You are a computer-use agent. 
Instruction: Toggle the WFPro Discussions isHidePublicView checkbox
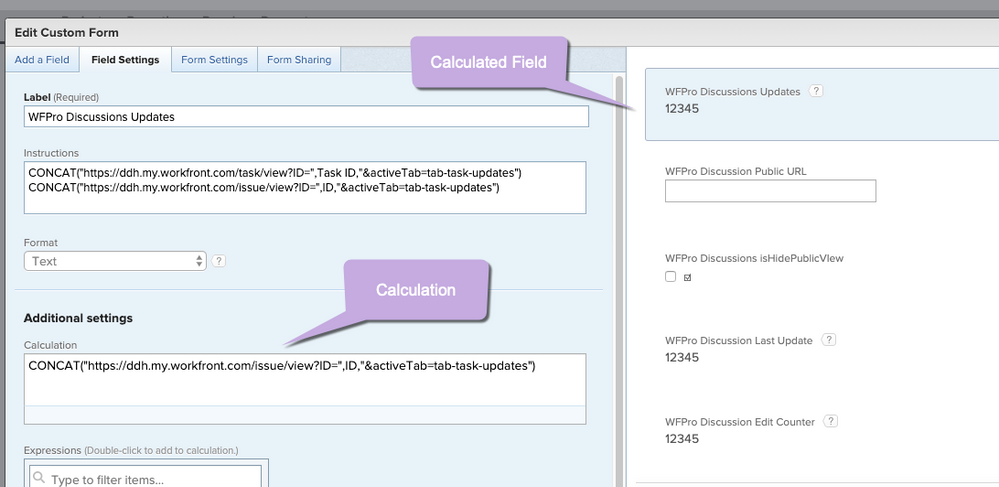[670, 277]
